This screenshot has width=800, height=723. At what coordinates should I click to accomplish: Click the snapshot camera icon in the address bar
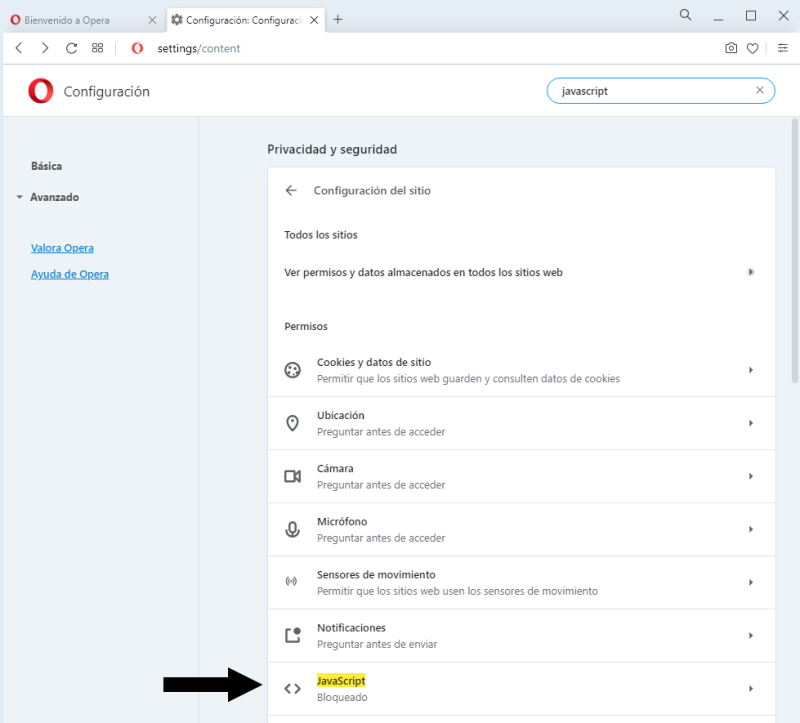pyautogui.click(x=731, y=47)
